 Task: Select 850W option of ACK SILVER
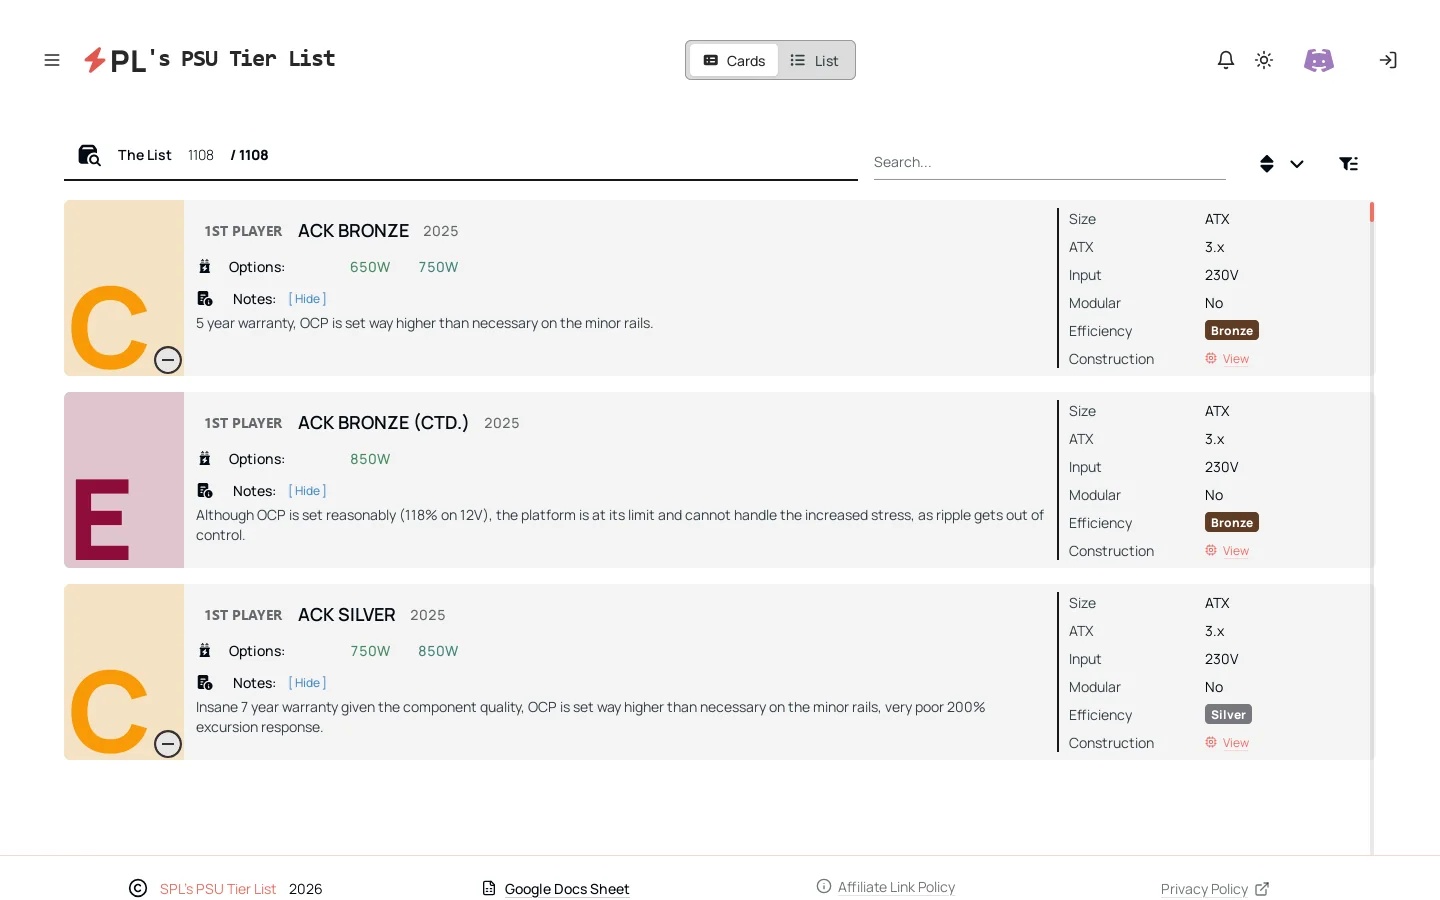438,651
